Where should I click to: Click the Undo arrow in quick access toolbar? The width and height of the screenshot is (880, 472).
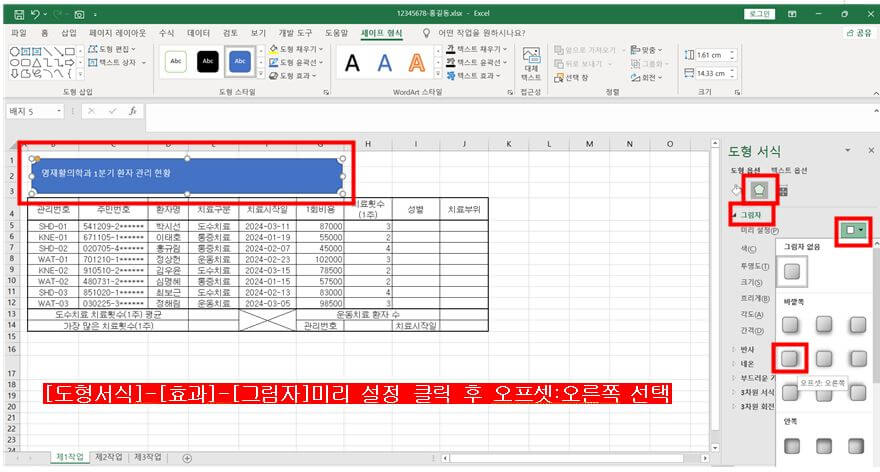35,14
